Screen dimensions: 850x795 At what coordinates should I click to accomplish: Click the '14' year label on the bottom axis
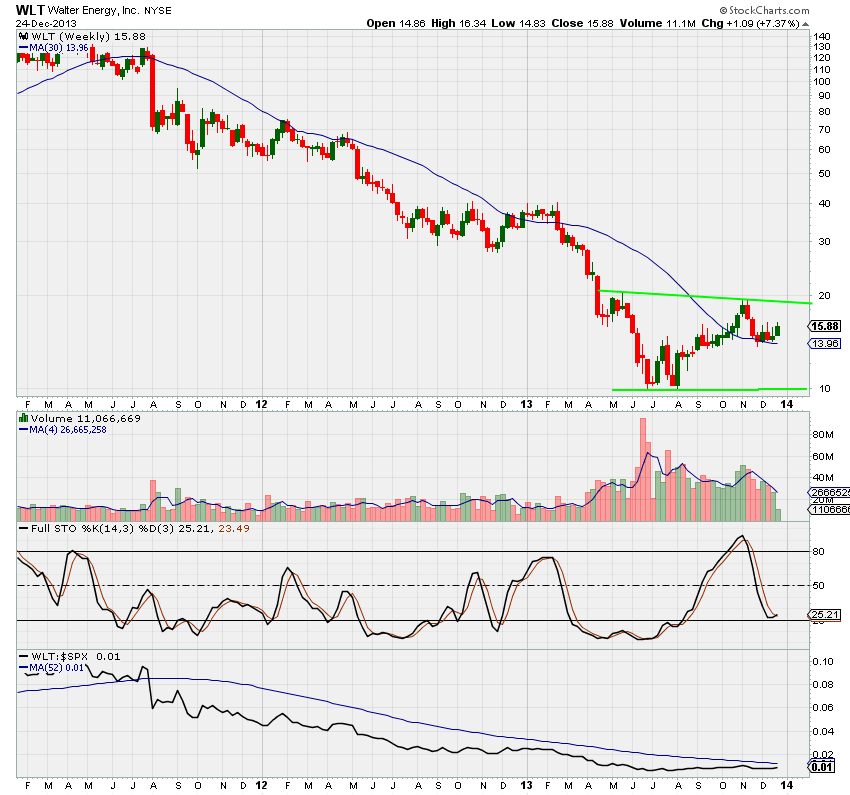coord(787,785)
